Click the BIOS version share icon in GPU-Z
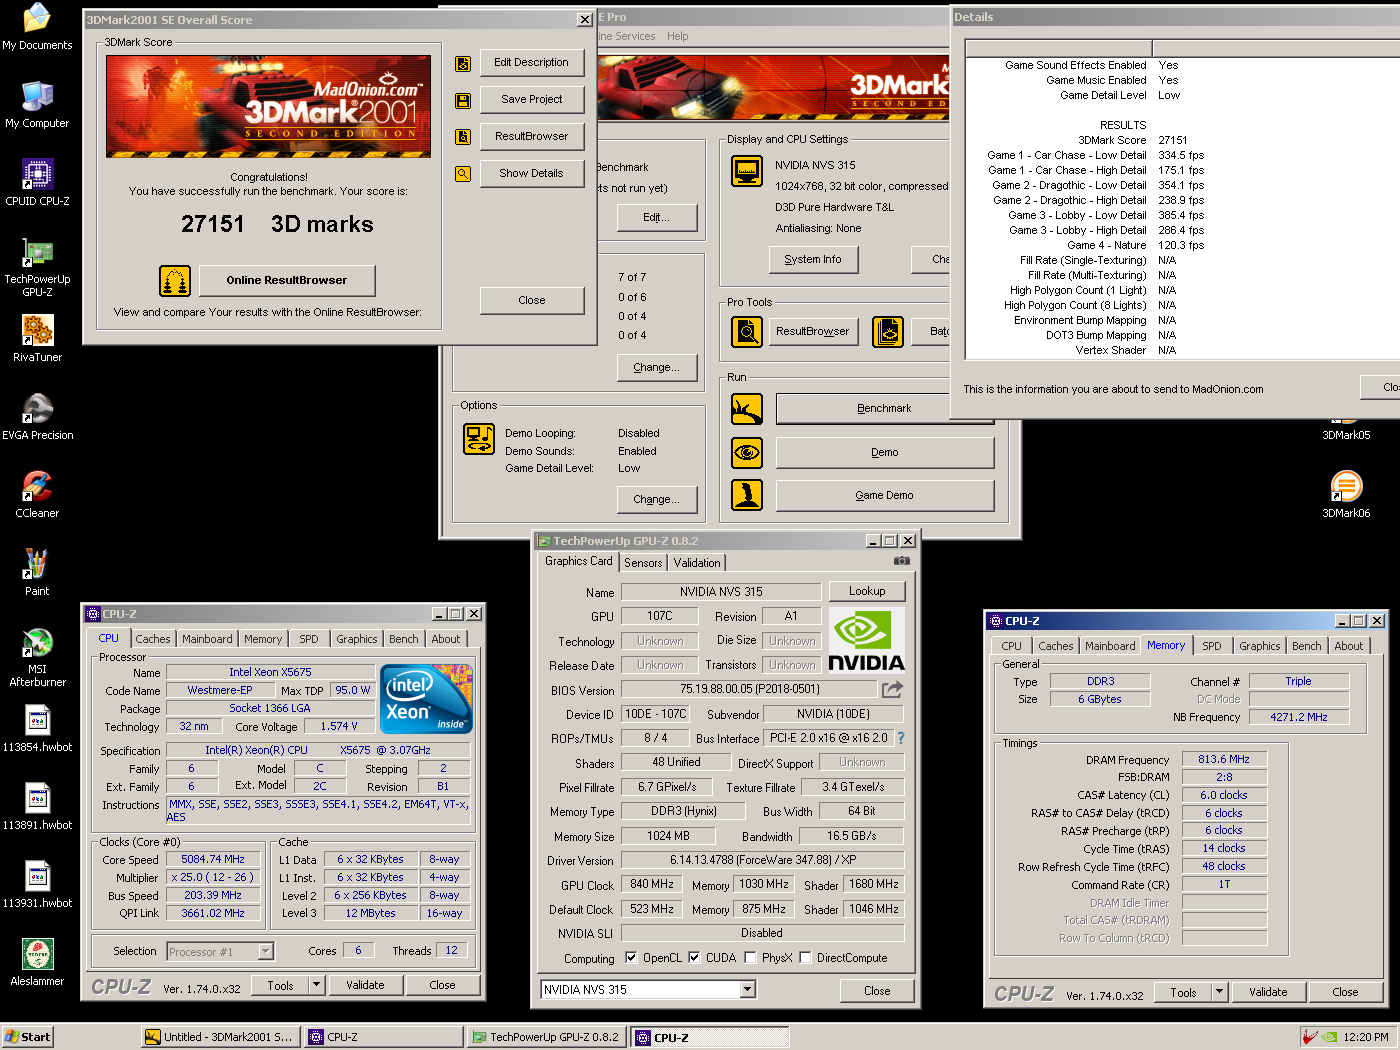The height and width of the screenshot is (1050, 1400). (x=892, y=689)
